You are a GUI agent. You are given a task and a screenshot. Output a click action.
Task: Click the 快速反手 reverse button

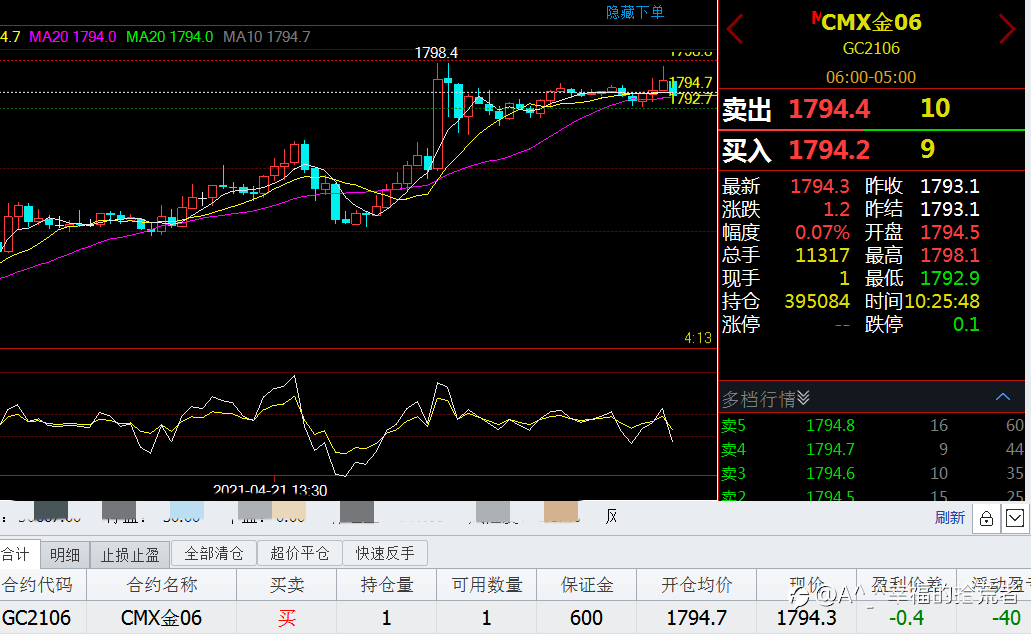[385, 554]
